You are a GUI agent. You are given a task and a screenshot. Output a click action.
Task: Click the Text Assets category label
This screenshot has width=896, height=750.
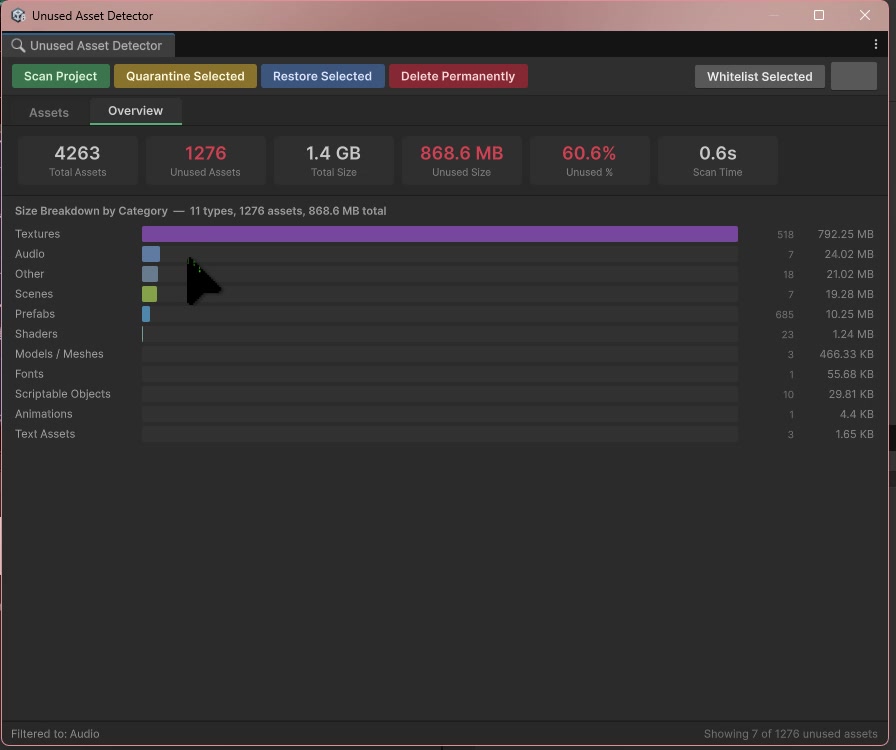45,434
